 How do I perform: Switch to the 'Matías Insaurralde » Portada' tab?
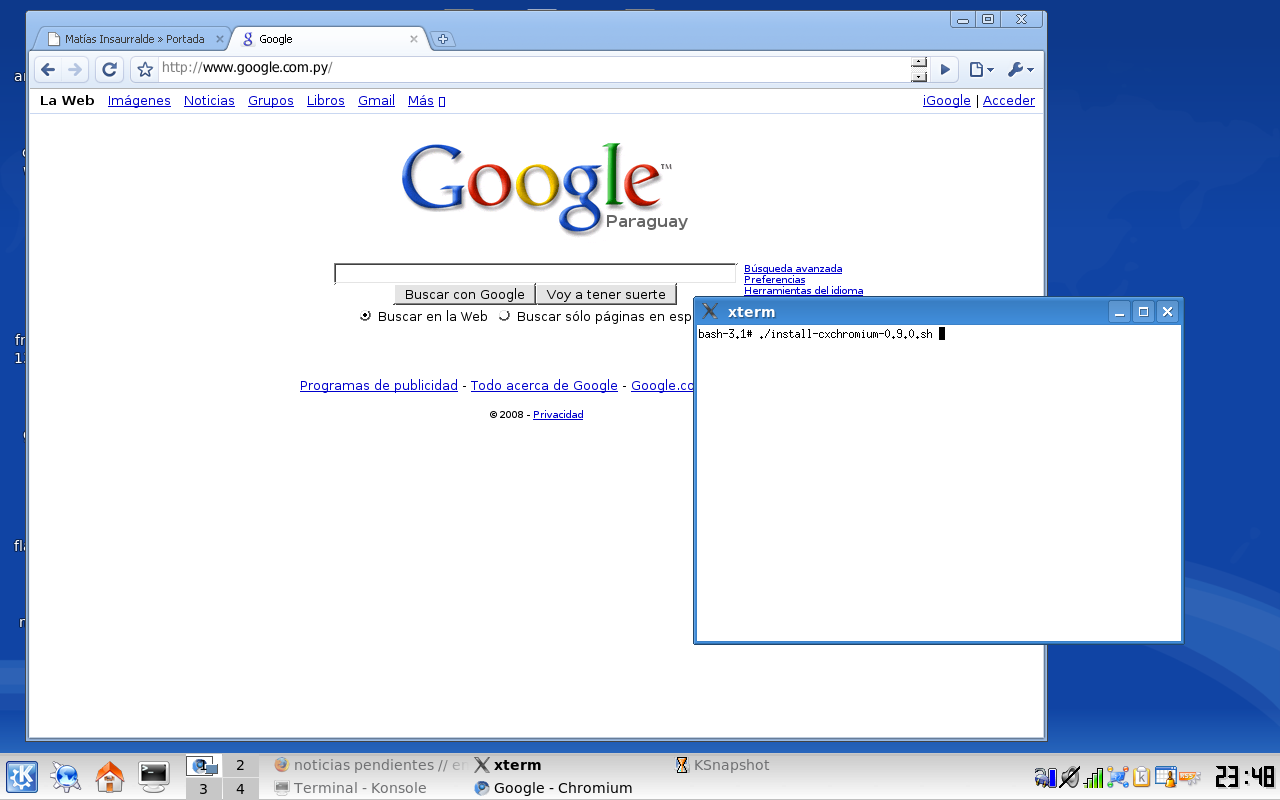point(133,39)
